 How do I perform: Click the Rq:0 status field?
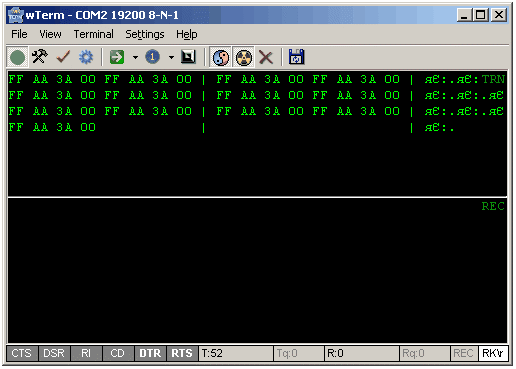pyautogui.click(x=425, y=353)
